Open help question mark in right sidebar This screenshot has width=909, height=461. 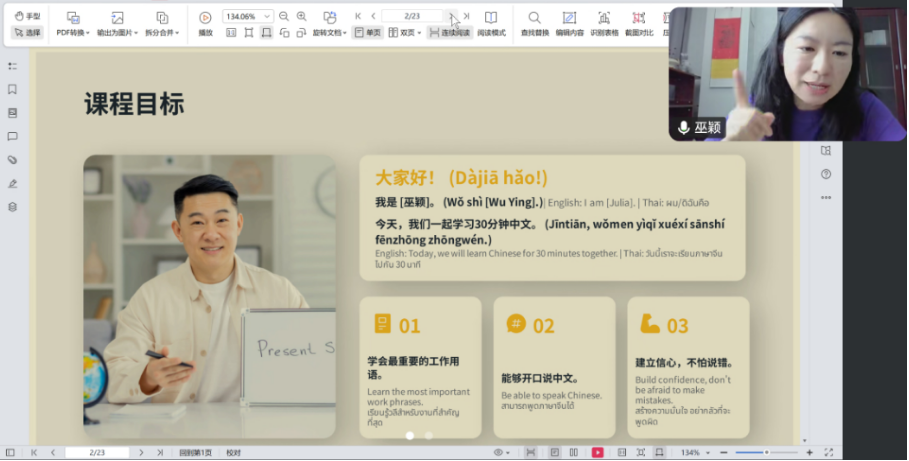tap(826, 174)
